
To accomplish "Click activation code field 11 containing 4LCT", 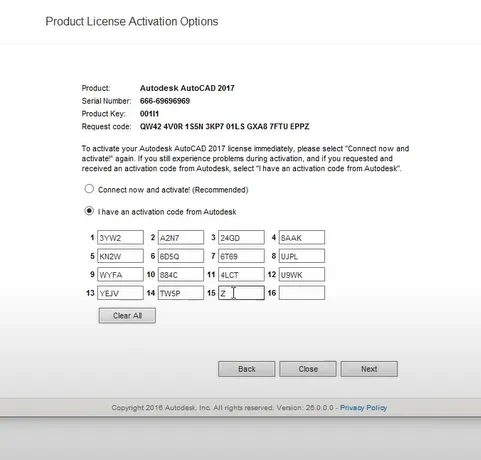I will [241, 275].
